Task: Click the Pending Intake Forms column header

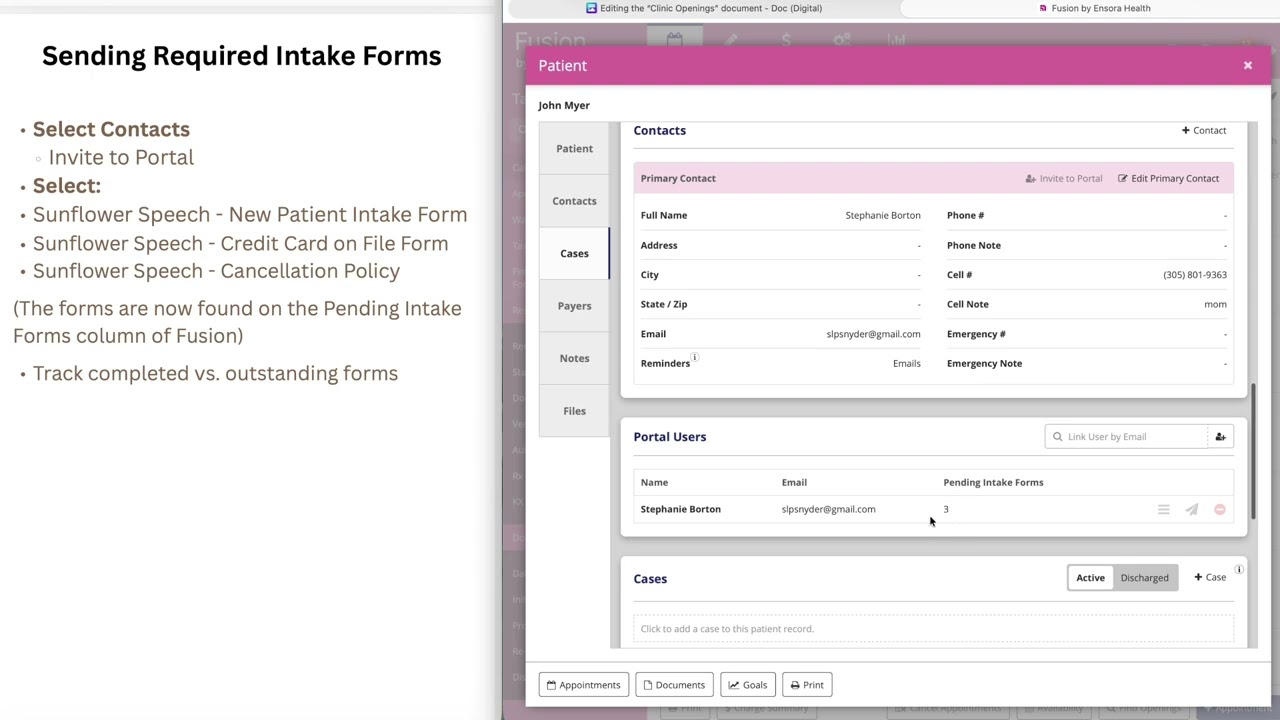Action: [x=993, y=482]
